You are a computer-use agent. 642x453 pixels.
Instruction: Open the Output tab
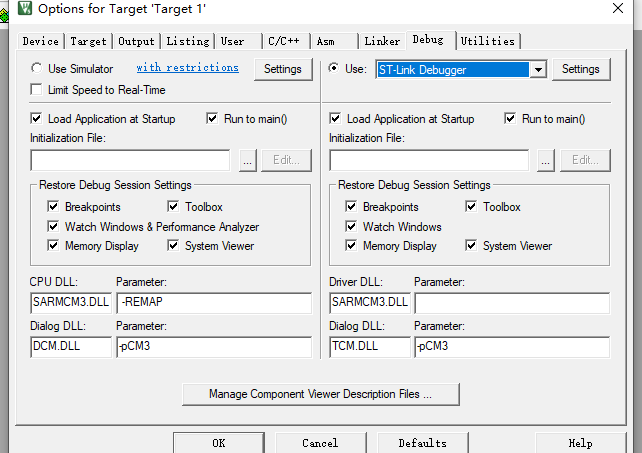click(136, 41)
